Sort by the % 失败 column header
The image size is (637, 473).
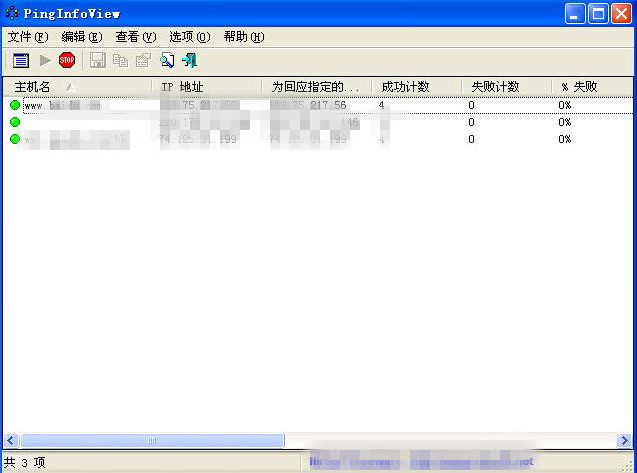tap(592, 87)
